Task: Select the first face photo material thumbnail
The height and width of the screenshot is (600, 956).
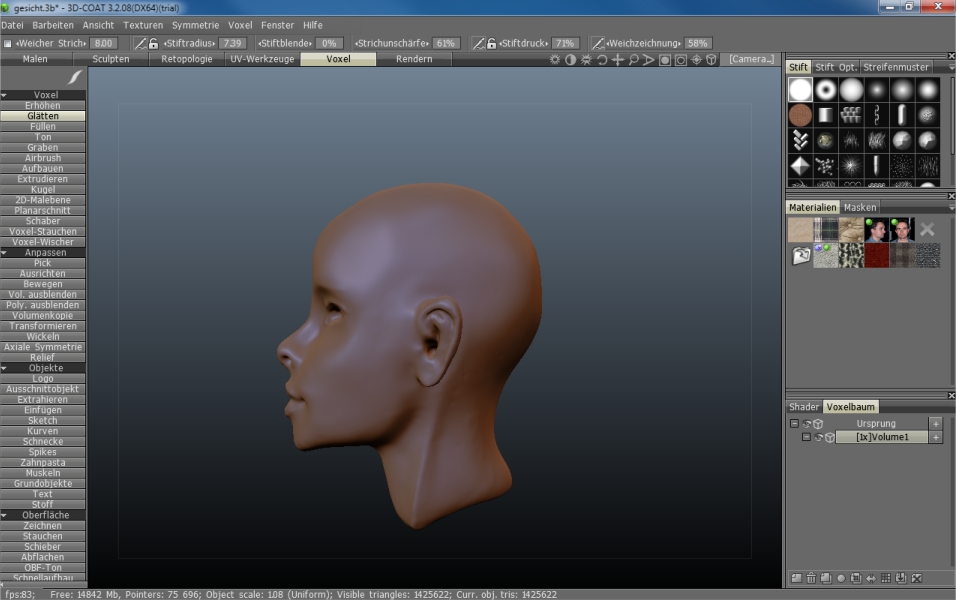Action: pyautogui.click(x=876, y=230)
